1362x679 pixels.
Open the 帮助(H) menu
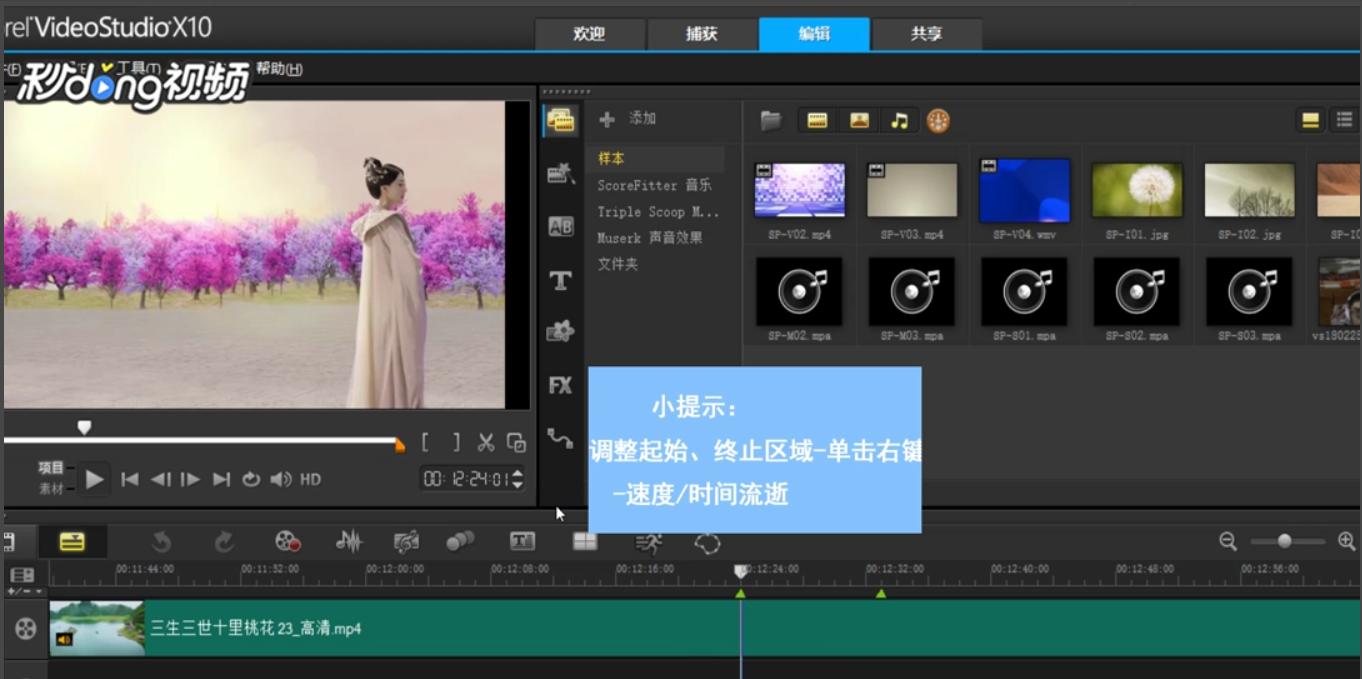[279, 69]
